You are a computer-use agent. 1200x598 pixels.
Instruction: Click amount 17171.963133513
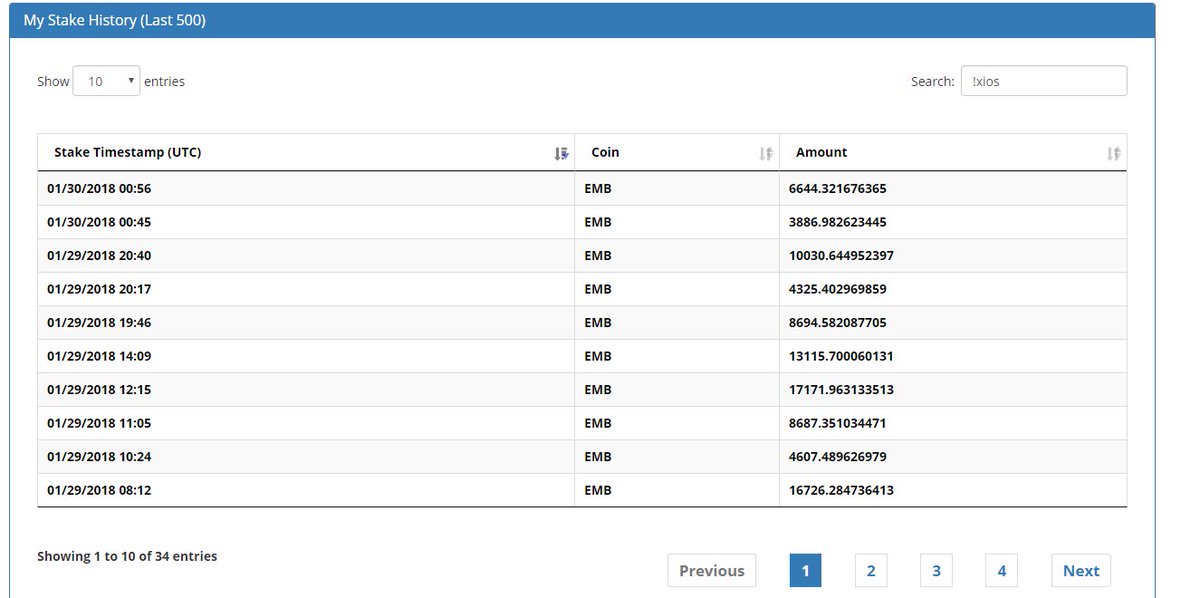point(841,389)
